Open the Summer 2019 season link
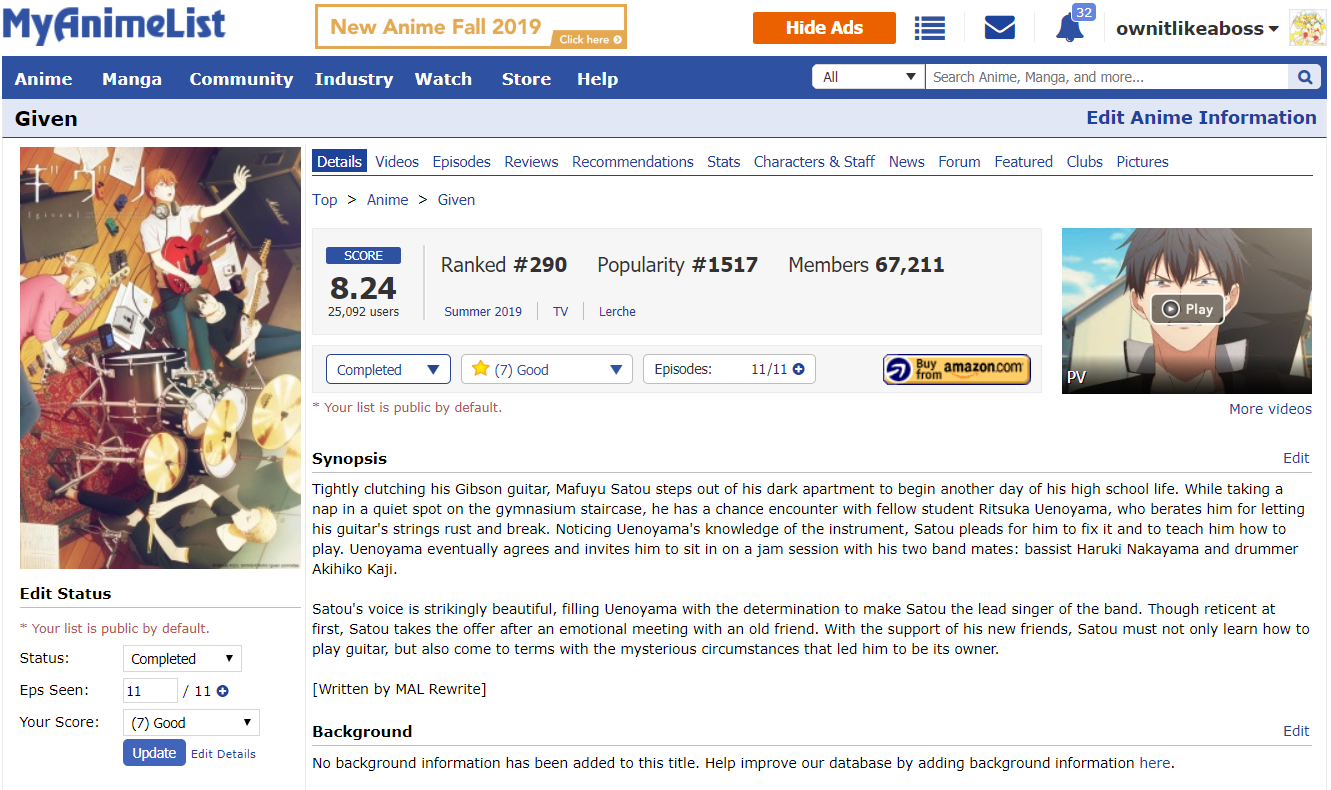The image size is (1331, 790). 483,312
